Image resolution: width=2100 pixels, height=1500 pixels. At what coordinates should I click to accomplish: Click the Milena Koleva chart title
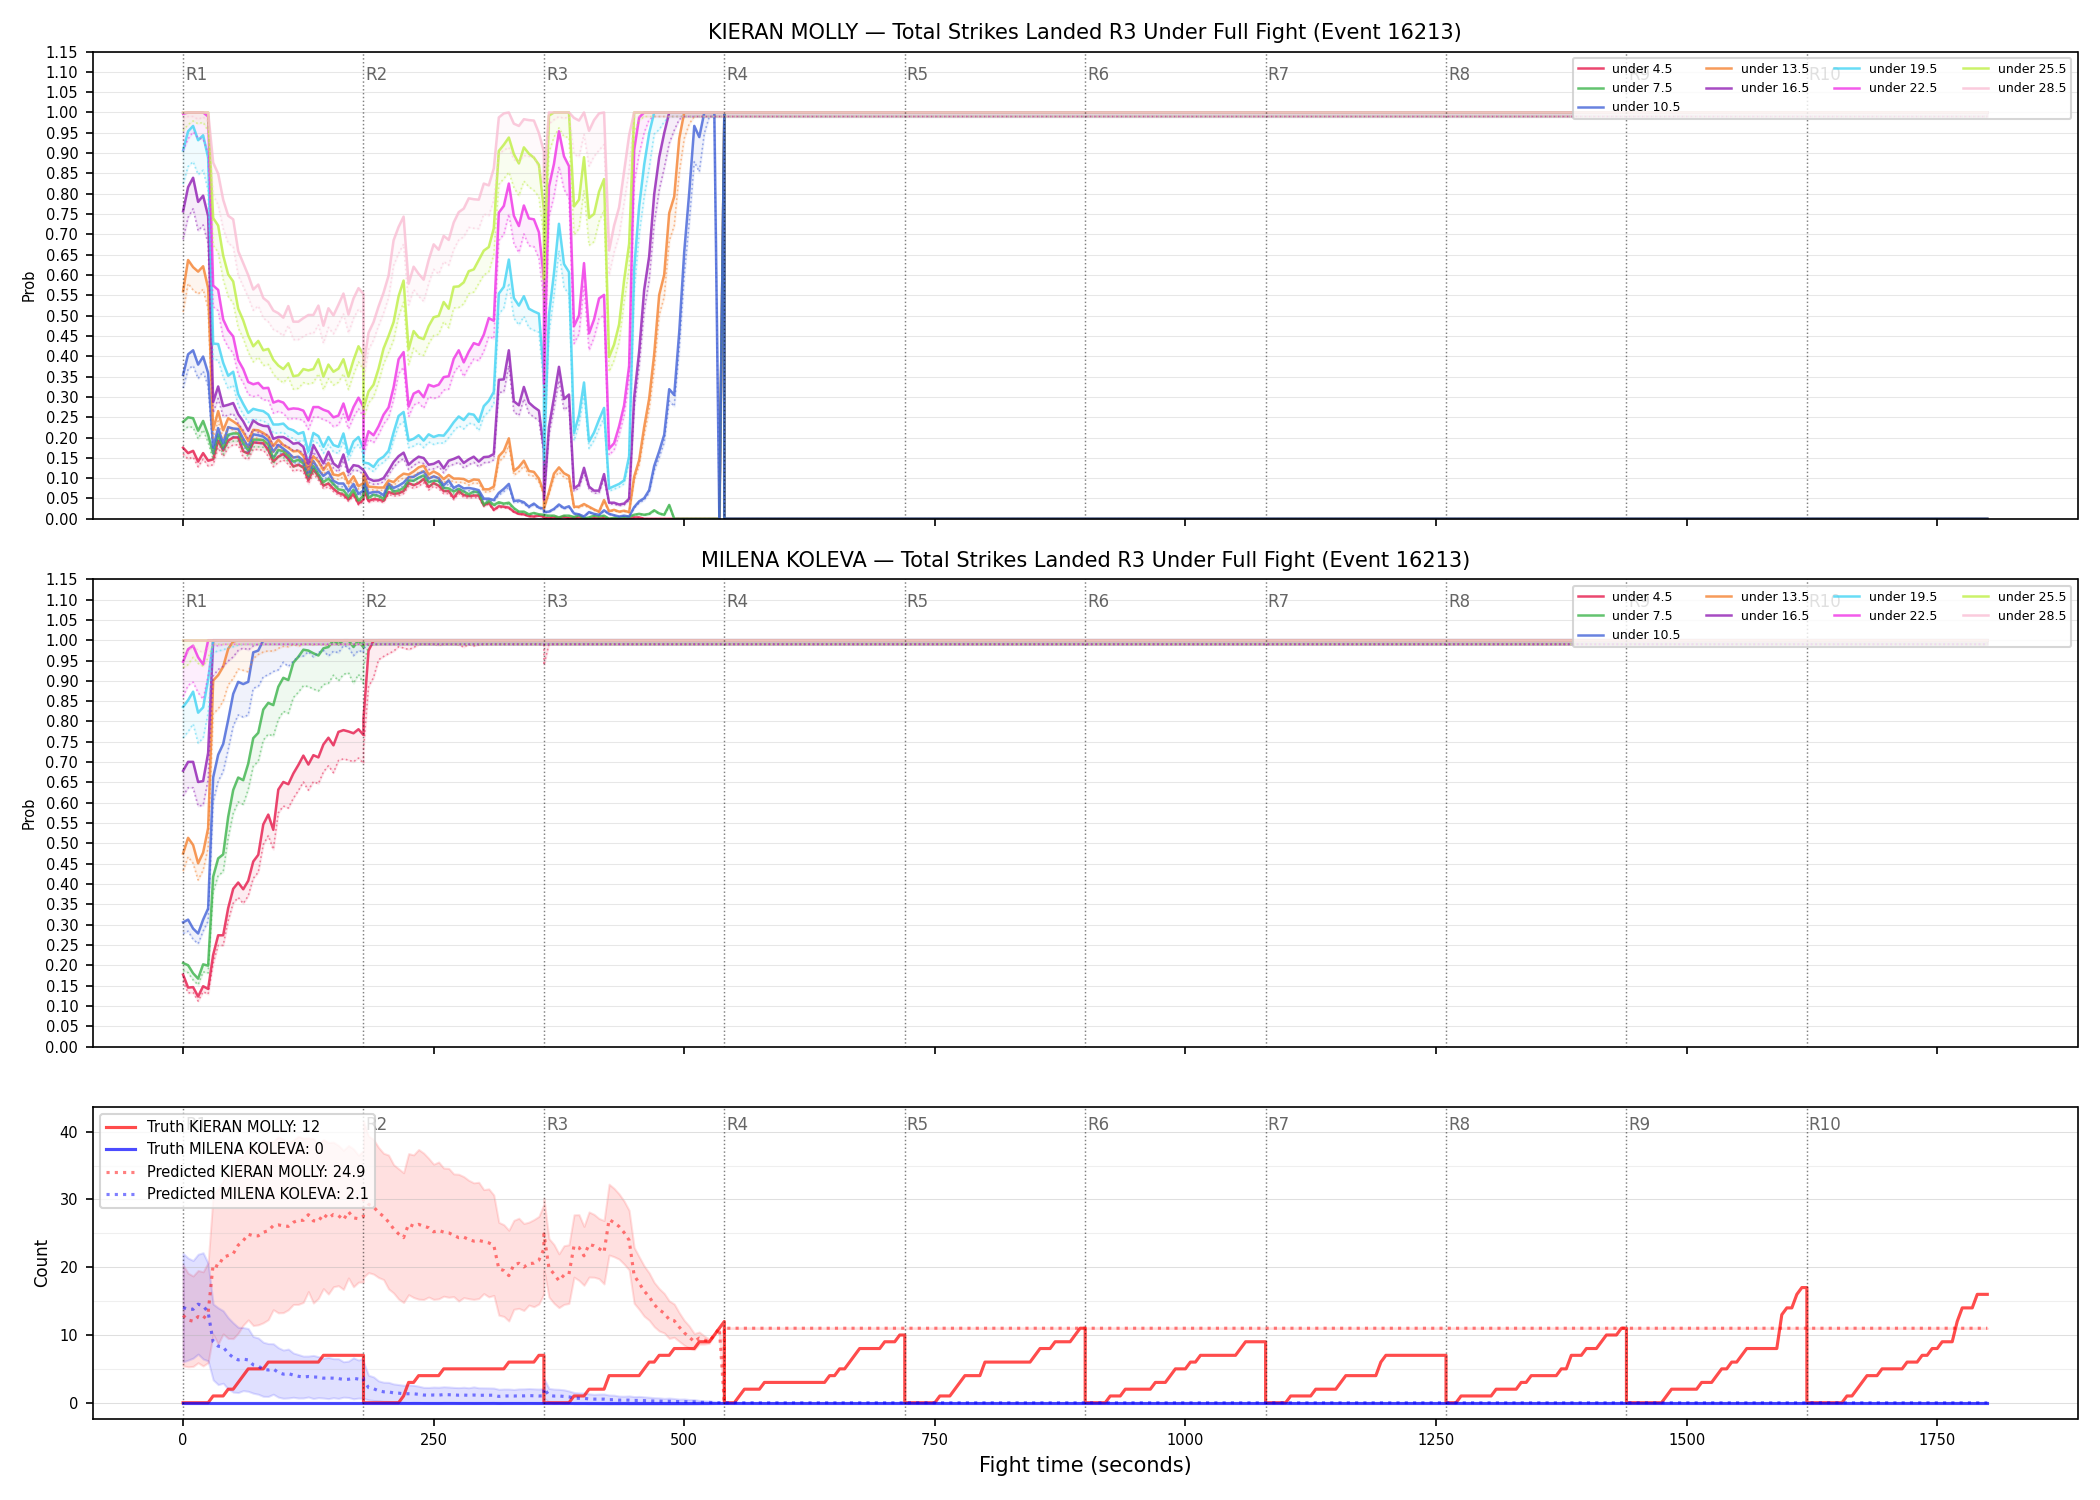[1084, 560]
